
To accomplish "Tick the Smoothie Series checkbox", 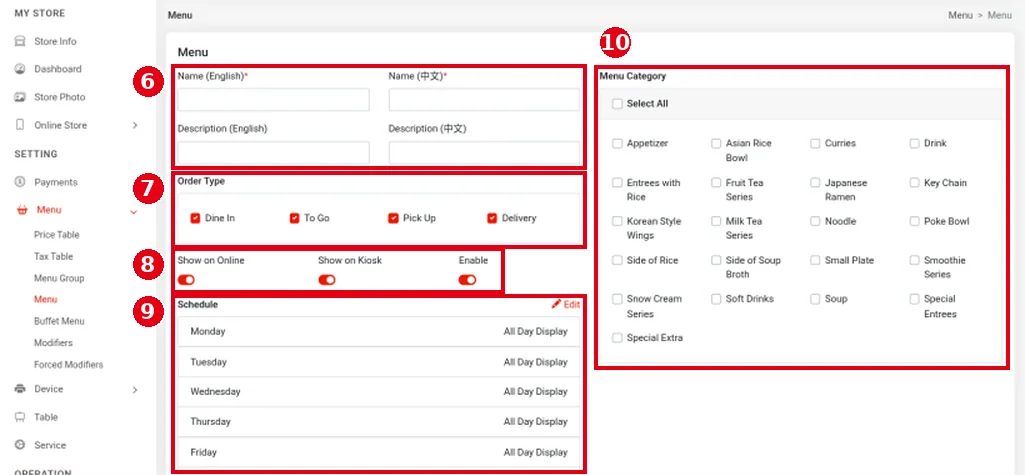I will click(915, 261).
